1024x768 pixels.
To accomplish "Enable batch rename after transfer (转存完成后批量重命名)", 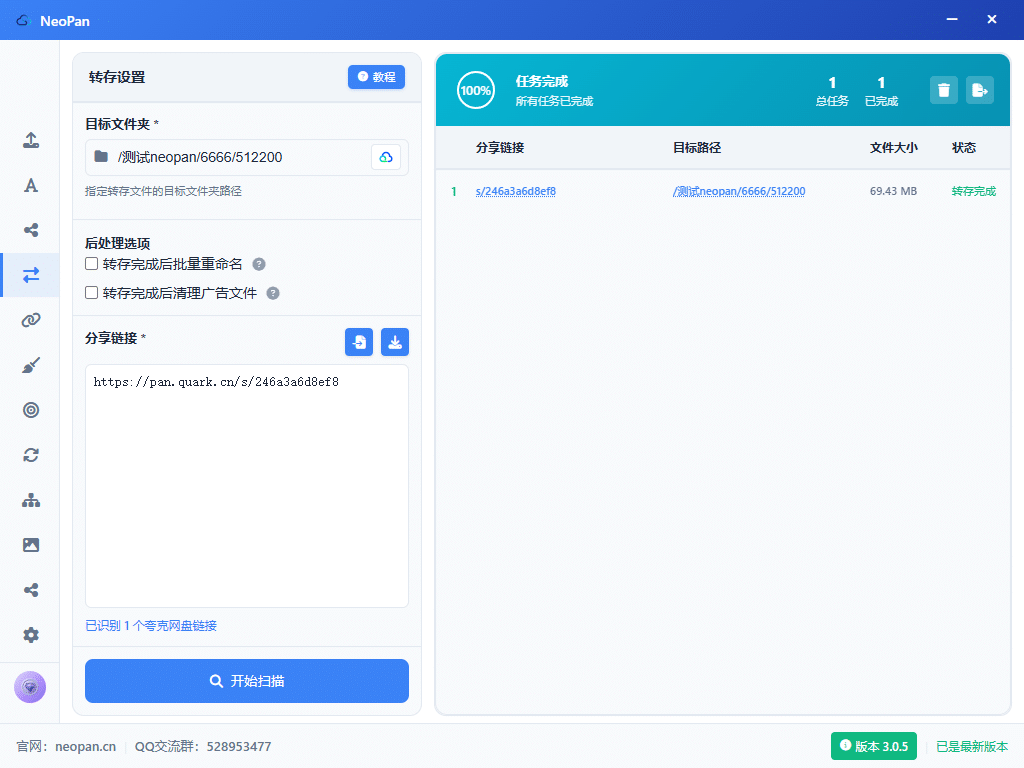I will [x=92, y=264].
